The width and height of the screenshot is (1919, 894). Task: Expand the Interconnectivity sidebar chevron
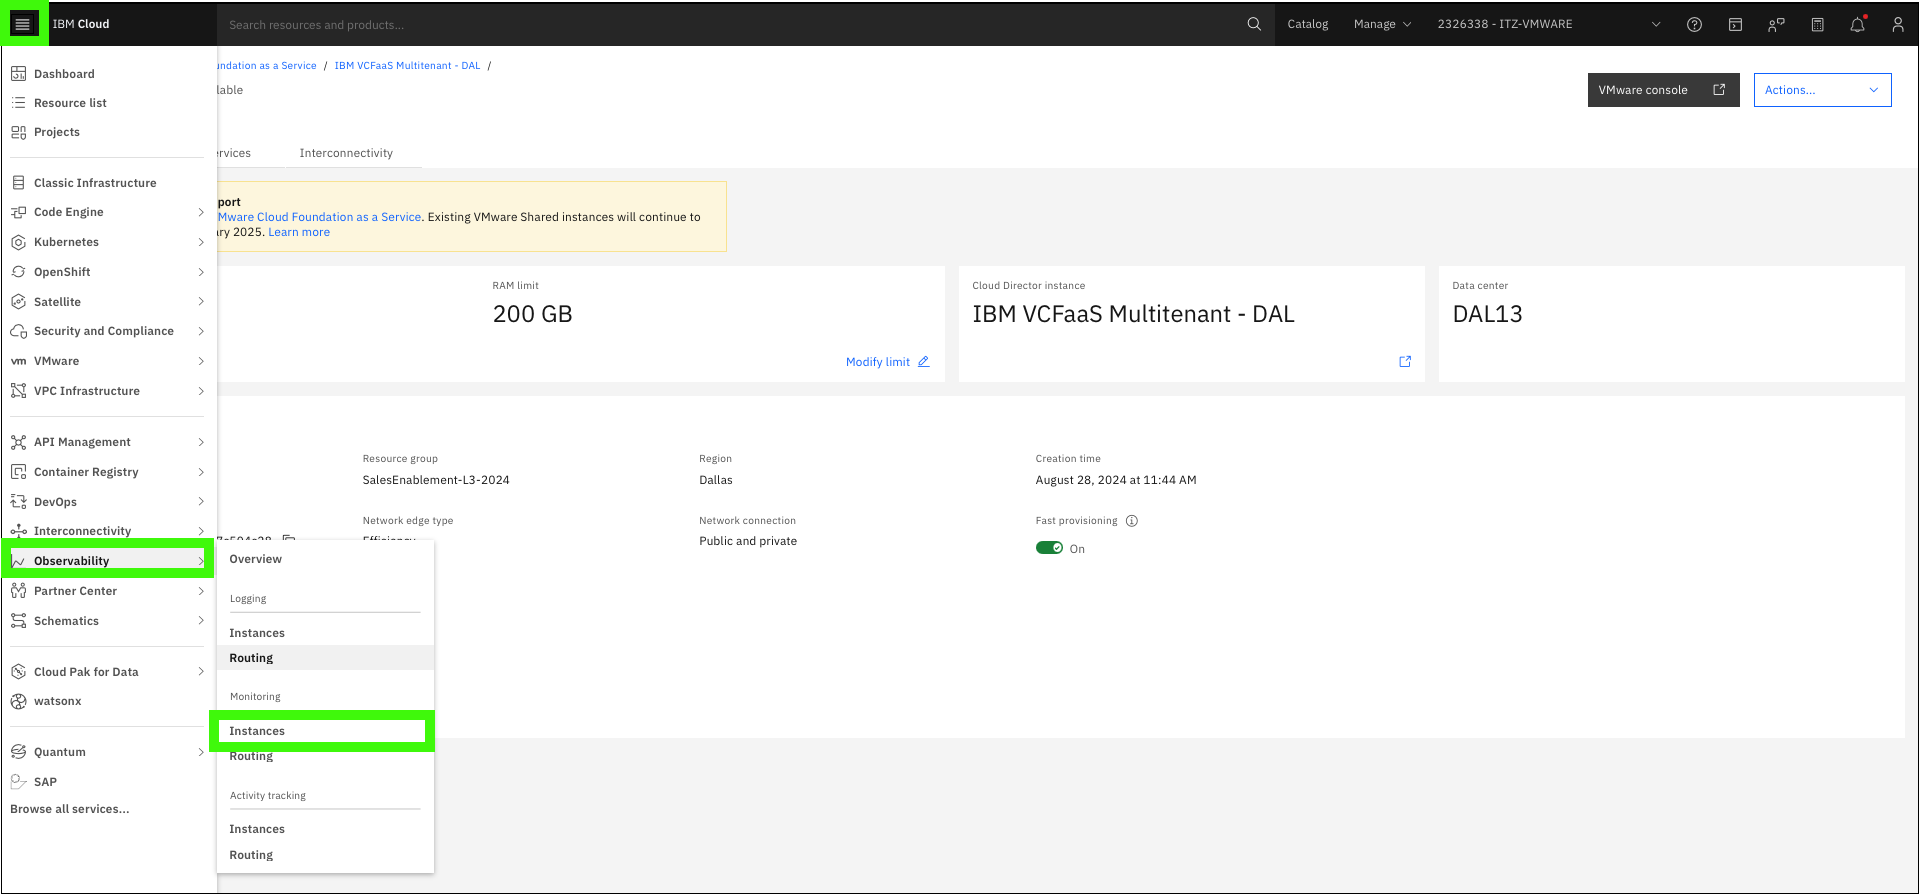click(201, 531)
